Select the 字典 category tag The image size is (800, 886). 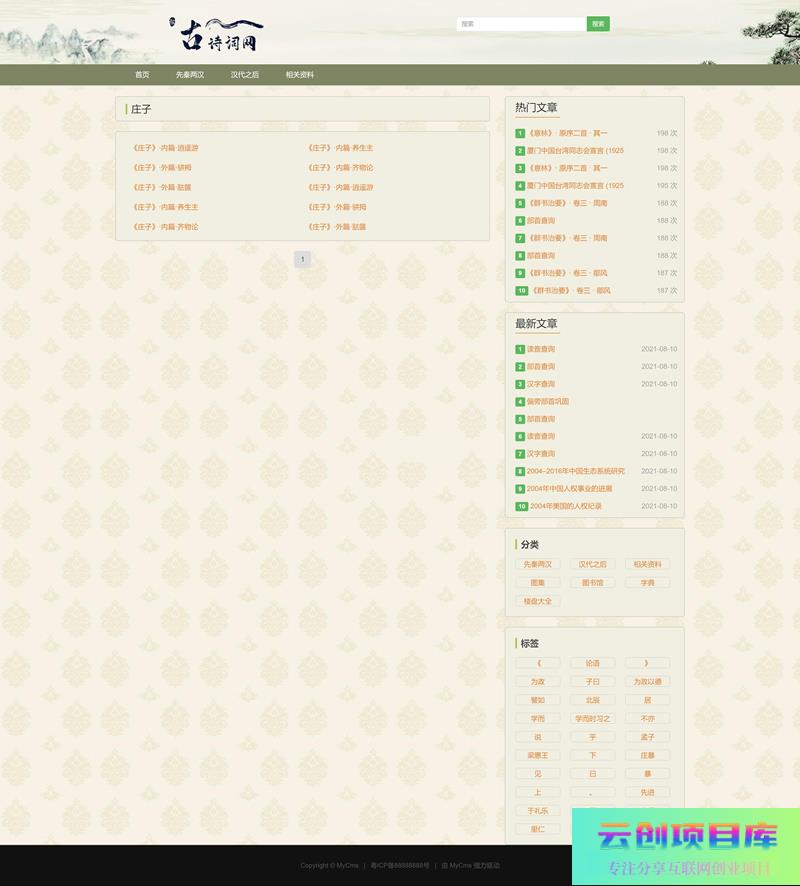coord(647,583)
